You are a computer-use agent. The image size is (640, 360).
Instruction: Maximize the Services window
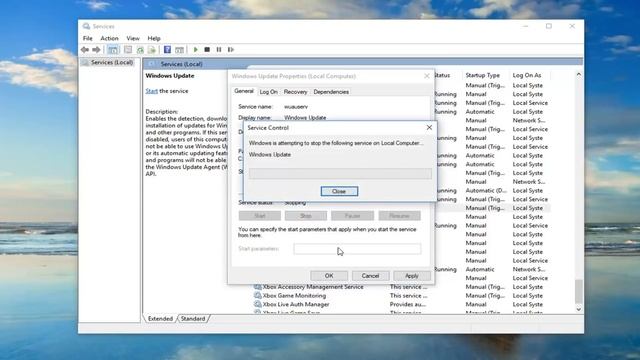tap(549, 26)
